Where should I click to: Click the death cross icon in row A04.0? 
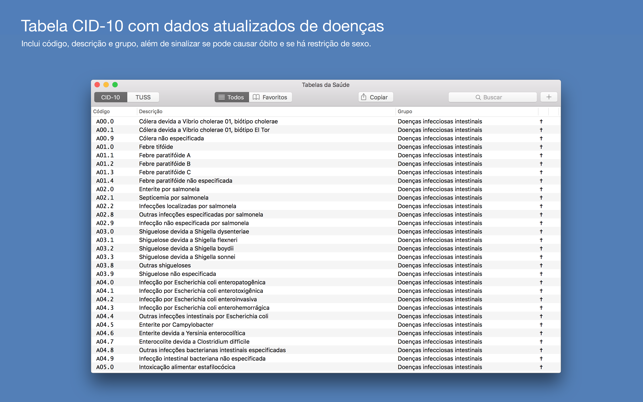(541, 282)
